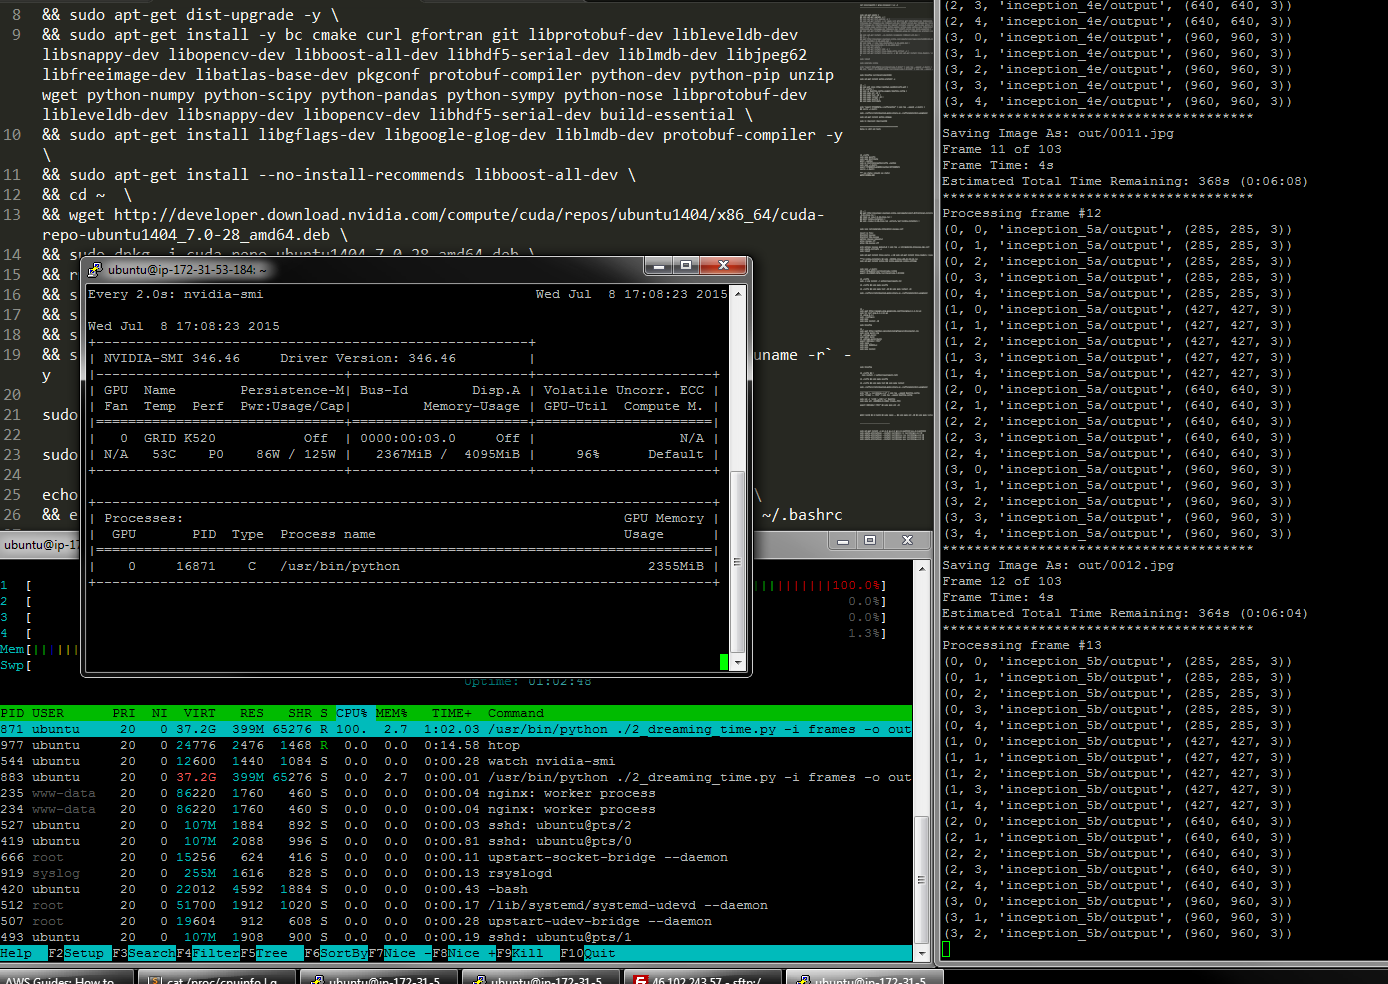This screenshot has height=984, width=1388.
Task: Click Nice - (F7) in htop bar
Action: pos(408,953)
